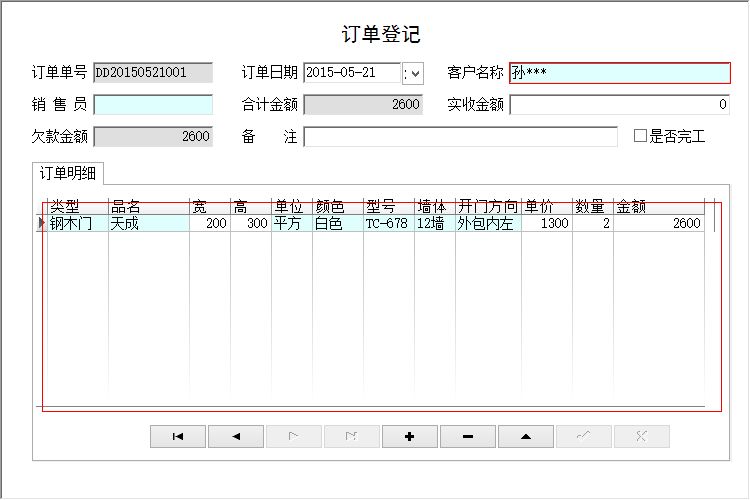This screenshot has height=500, width=750.
Task: Jump to last record in navigator
Action: click(351, 436)
